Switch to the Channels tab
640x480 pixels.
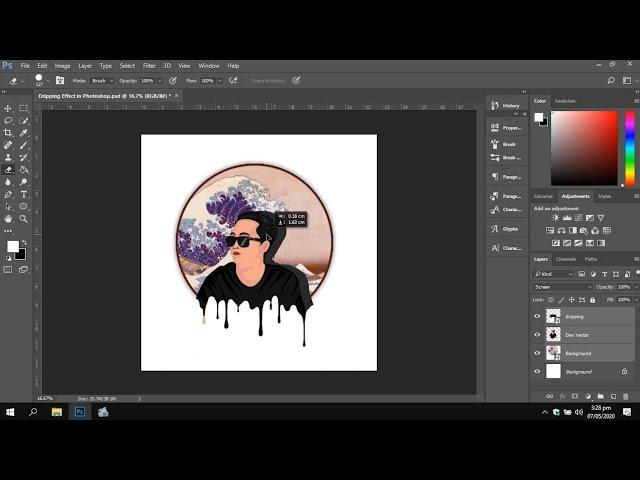[x=566, y=259]
